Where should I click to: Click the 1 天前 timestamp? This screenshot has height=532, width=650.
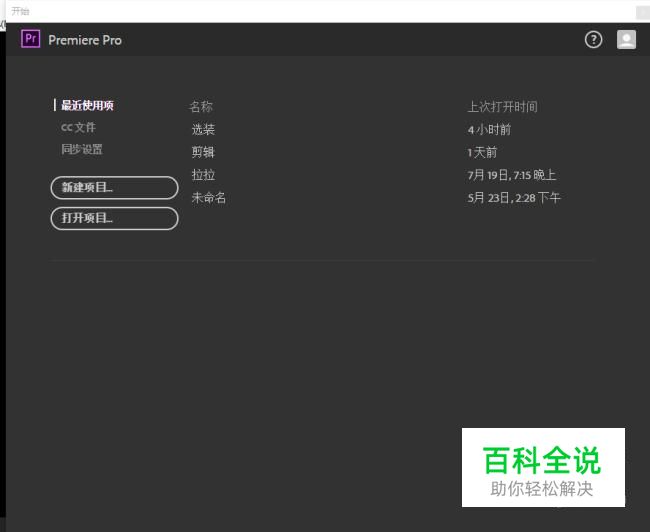click(x=482, y=153)
